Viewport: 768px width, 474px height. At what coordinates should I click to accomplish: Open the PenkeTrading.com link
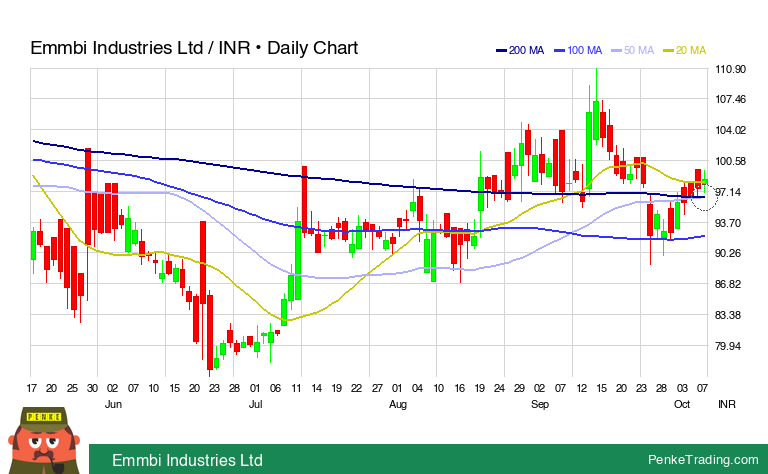coord(703,459)
